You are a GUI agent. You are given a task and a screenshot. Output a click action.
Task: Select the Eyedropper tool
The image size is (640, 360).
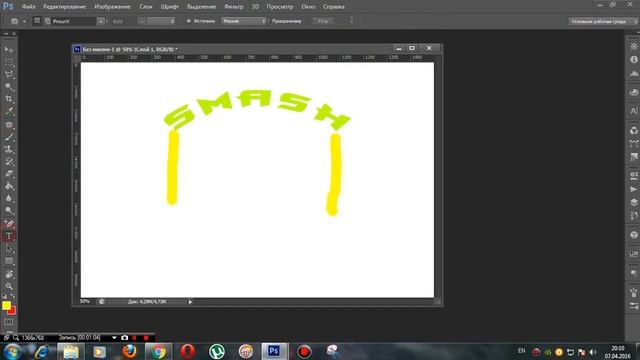9,111
